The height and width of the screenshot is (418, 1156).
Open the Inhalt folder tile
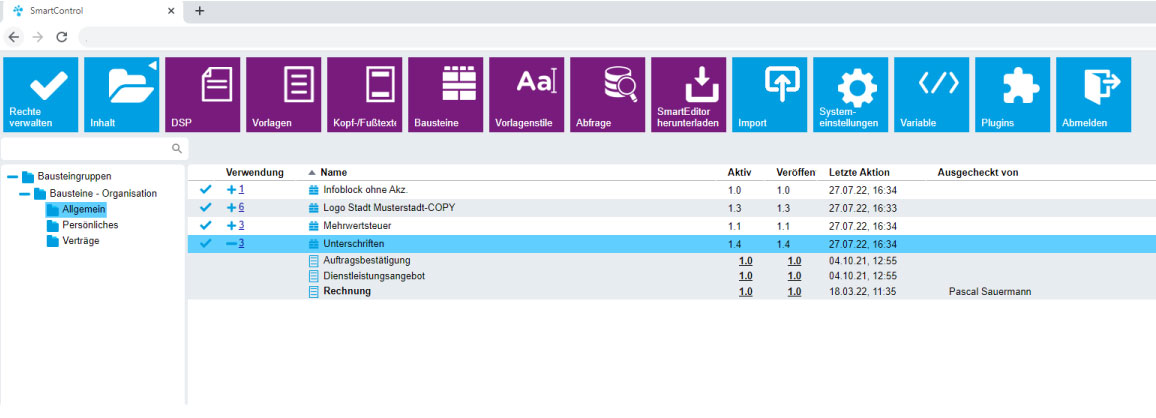[x=122, y=94]
